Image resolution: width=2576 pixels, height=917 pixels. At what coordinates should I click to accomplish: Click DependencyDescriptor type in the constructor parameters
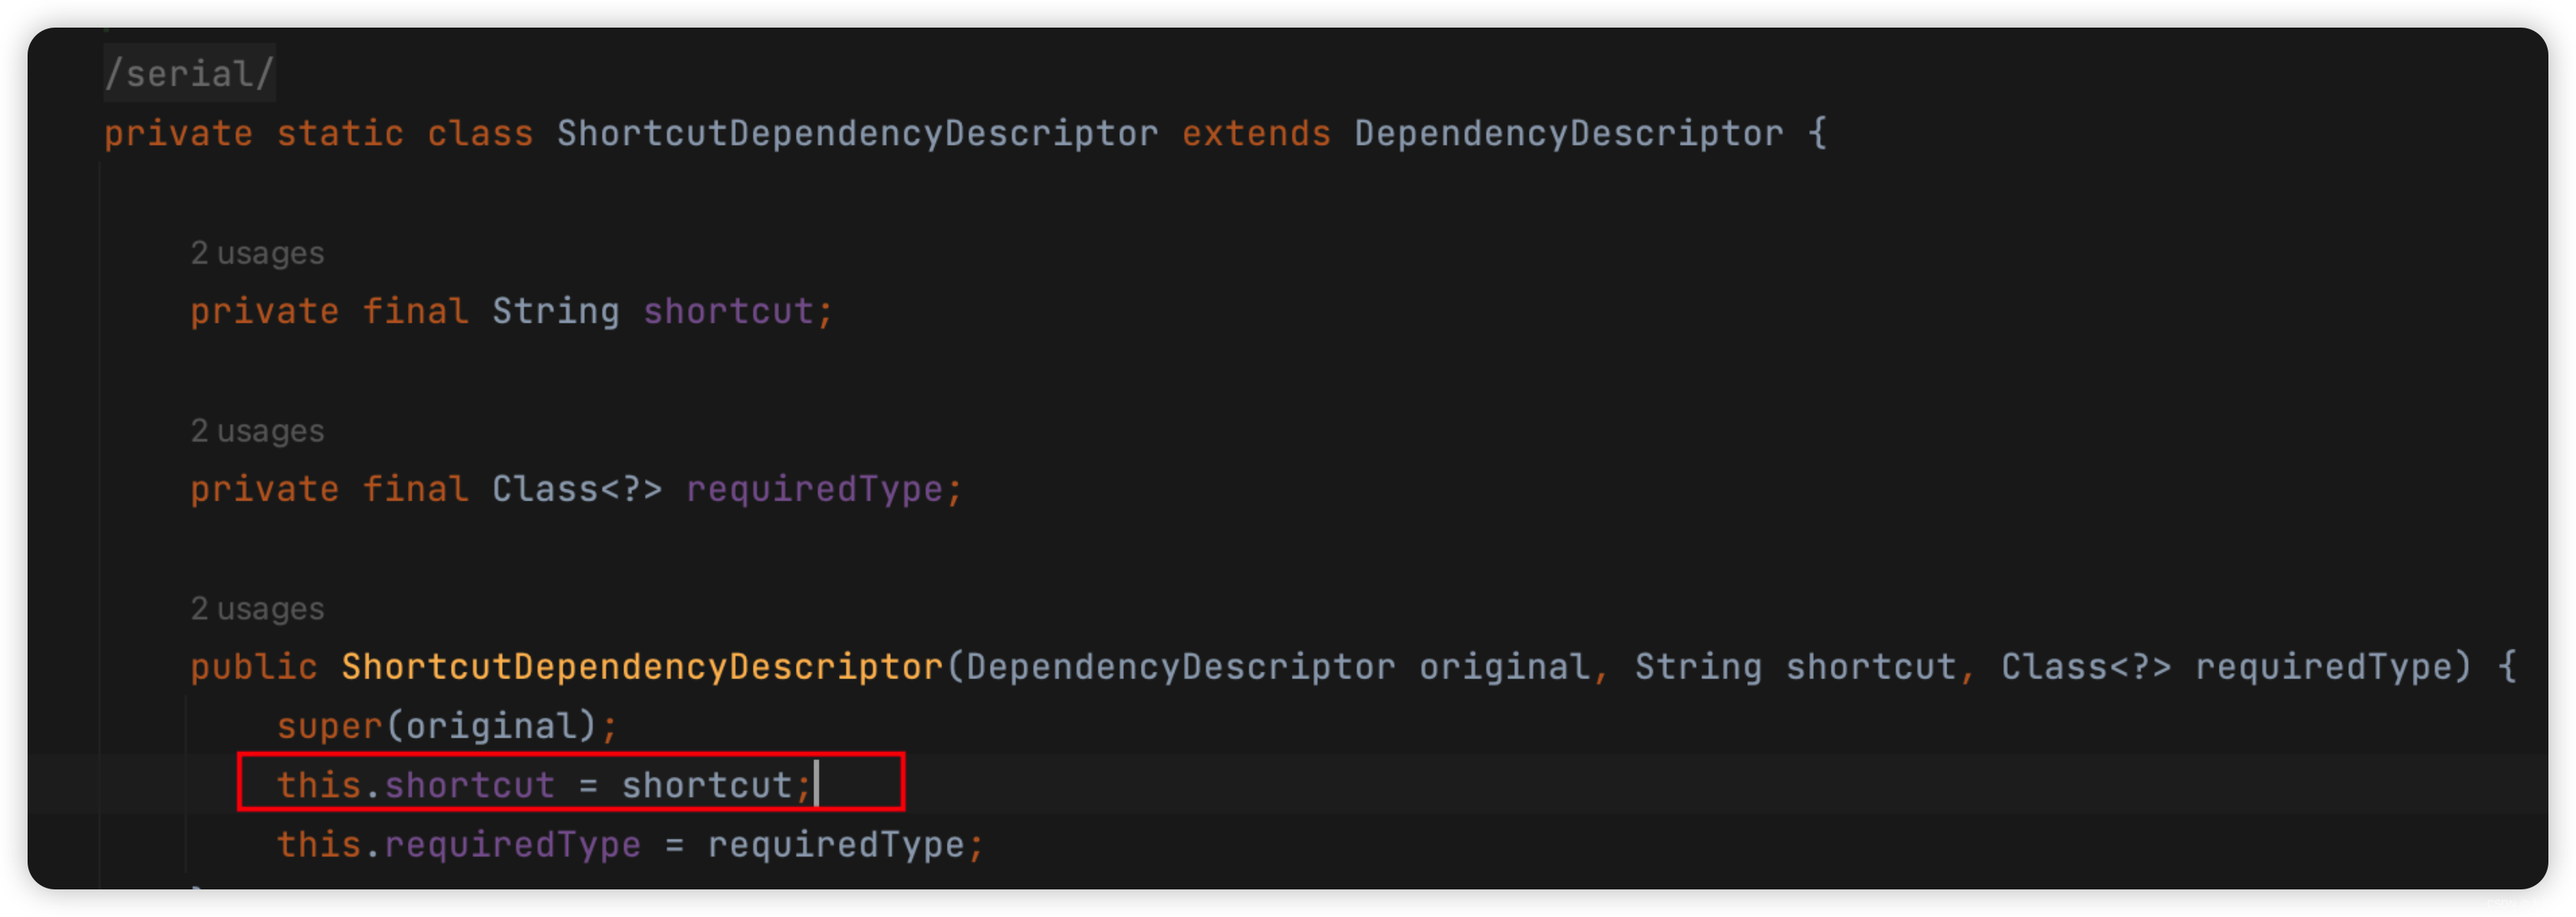(1180, 667)
